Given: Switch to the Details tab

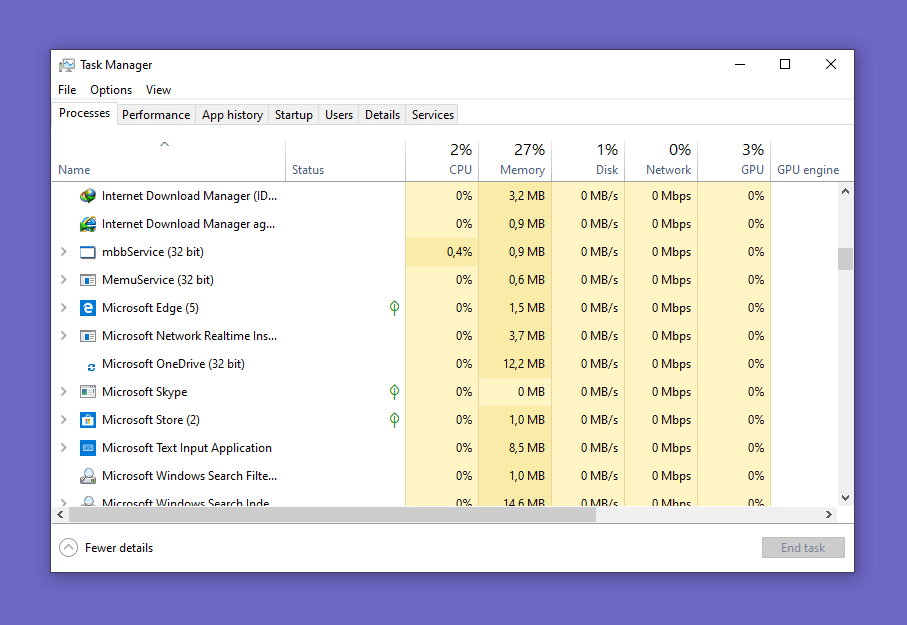Looking at the screenshot, I should click(382, 115).
